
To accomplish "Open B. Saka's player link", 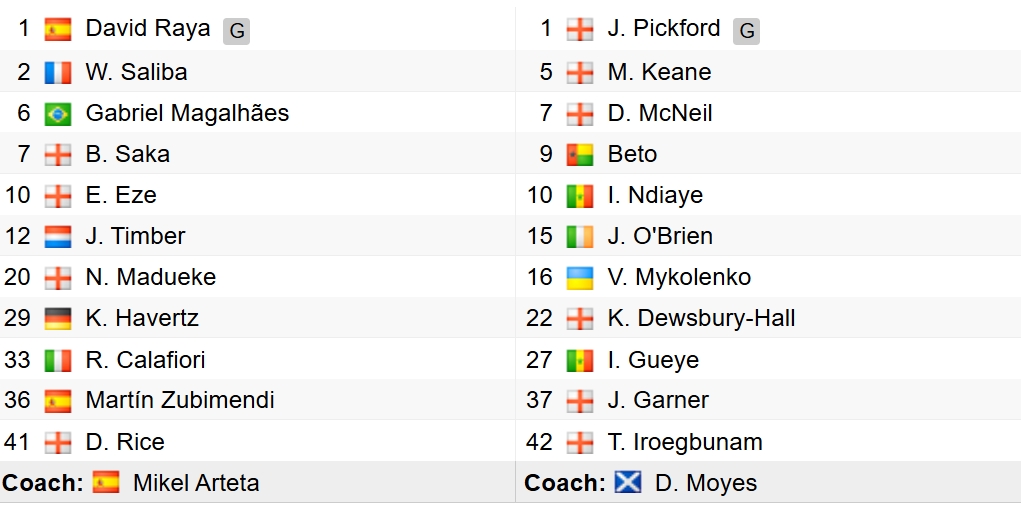I will [128, 154].
